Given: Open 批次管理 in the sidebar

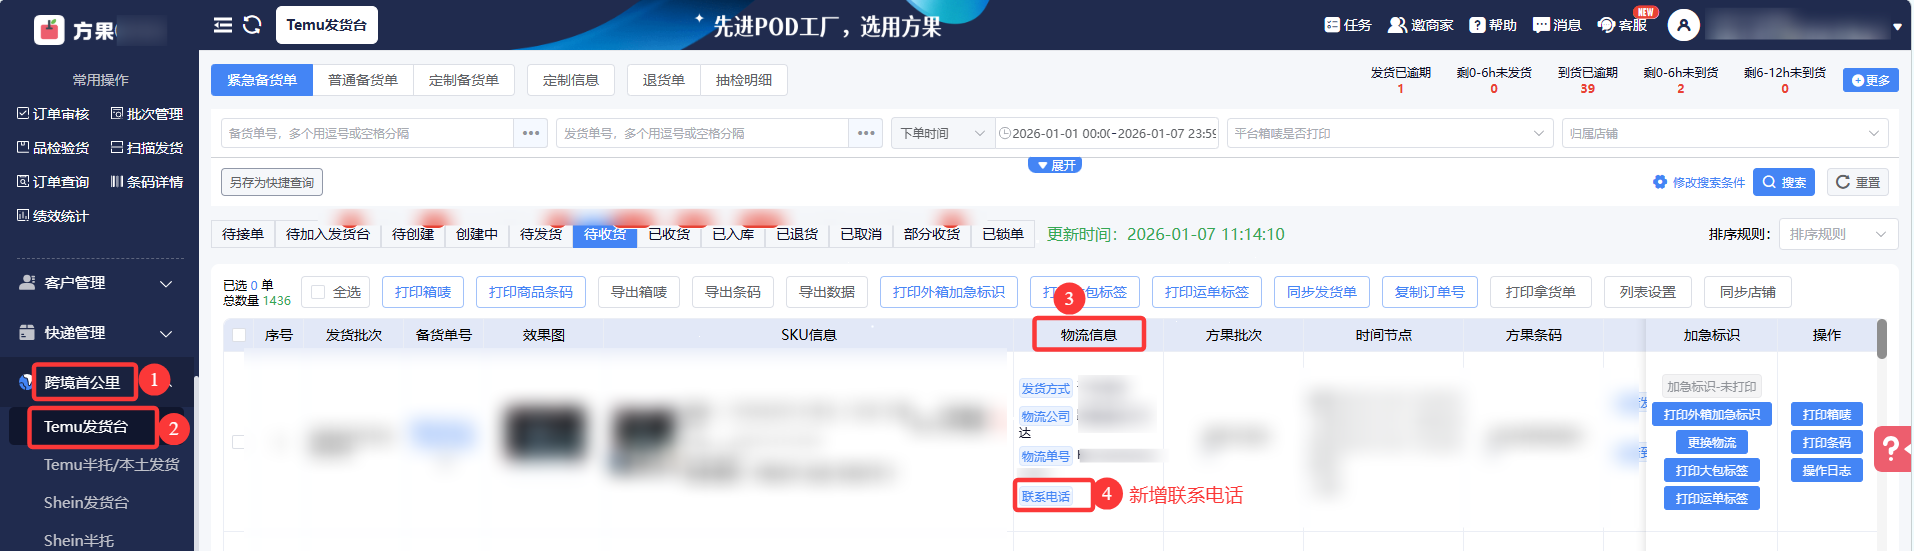Looking at the screenshot, I should click(x=146, y=114).
